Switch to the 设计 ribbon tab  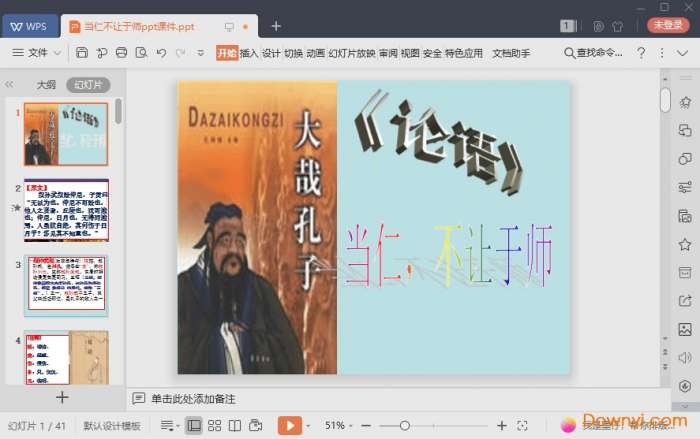tap(271, 53)
